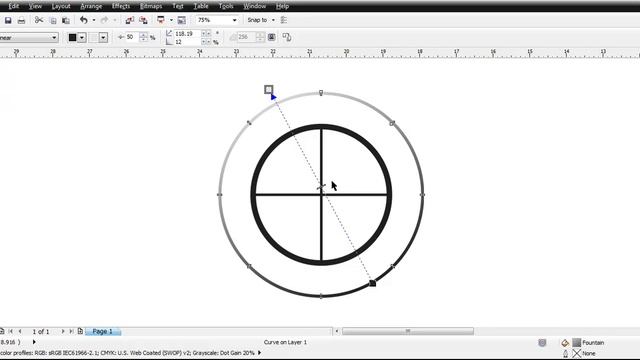
Task: Undo the last action
Action: pyautogui.click(x=84, y=20)
